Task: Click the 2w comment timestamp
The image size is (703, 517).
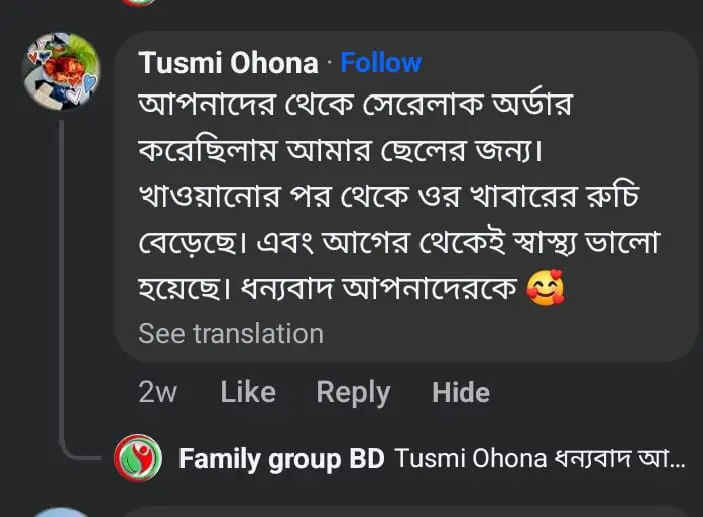Action: [157, 392]
